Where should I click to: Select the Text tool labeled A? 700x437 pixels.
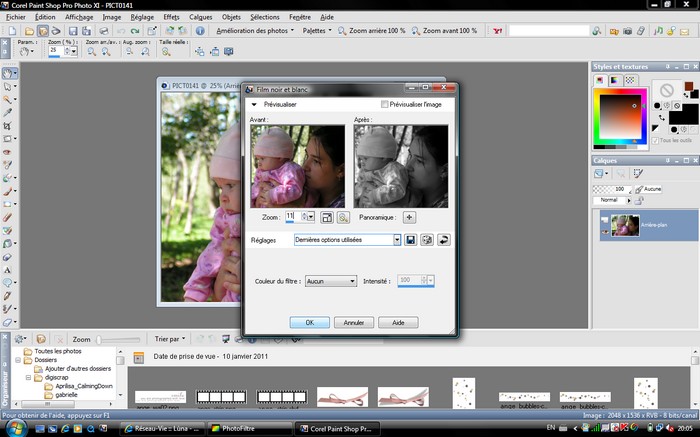coord(7,270)
